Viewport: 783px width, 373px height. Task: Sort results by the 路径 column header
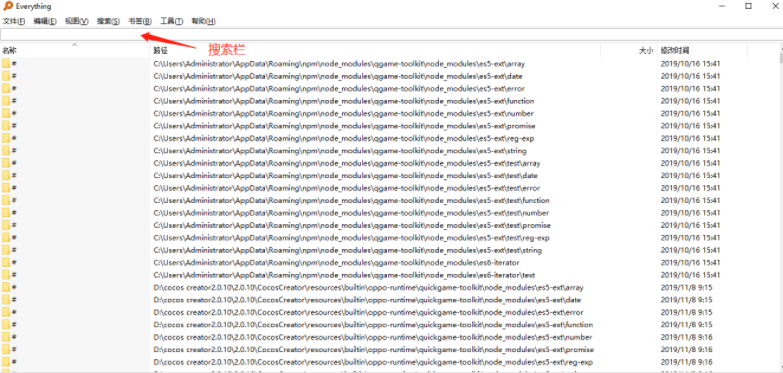160,50
